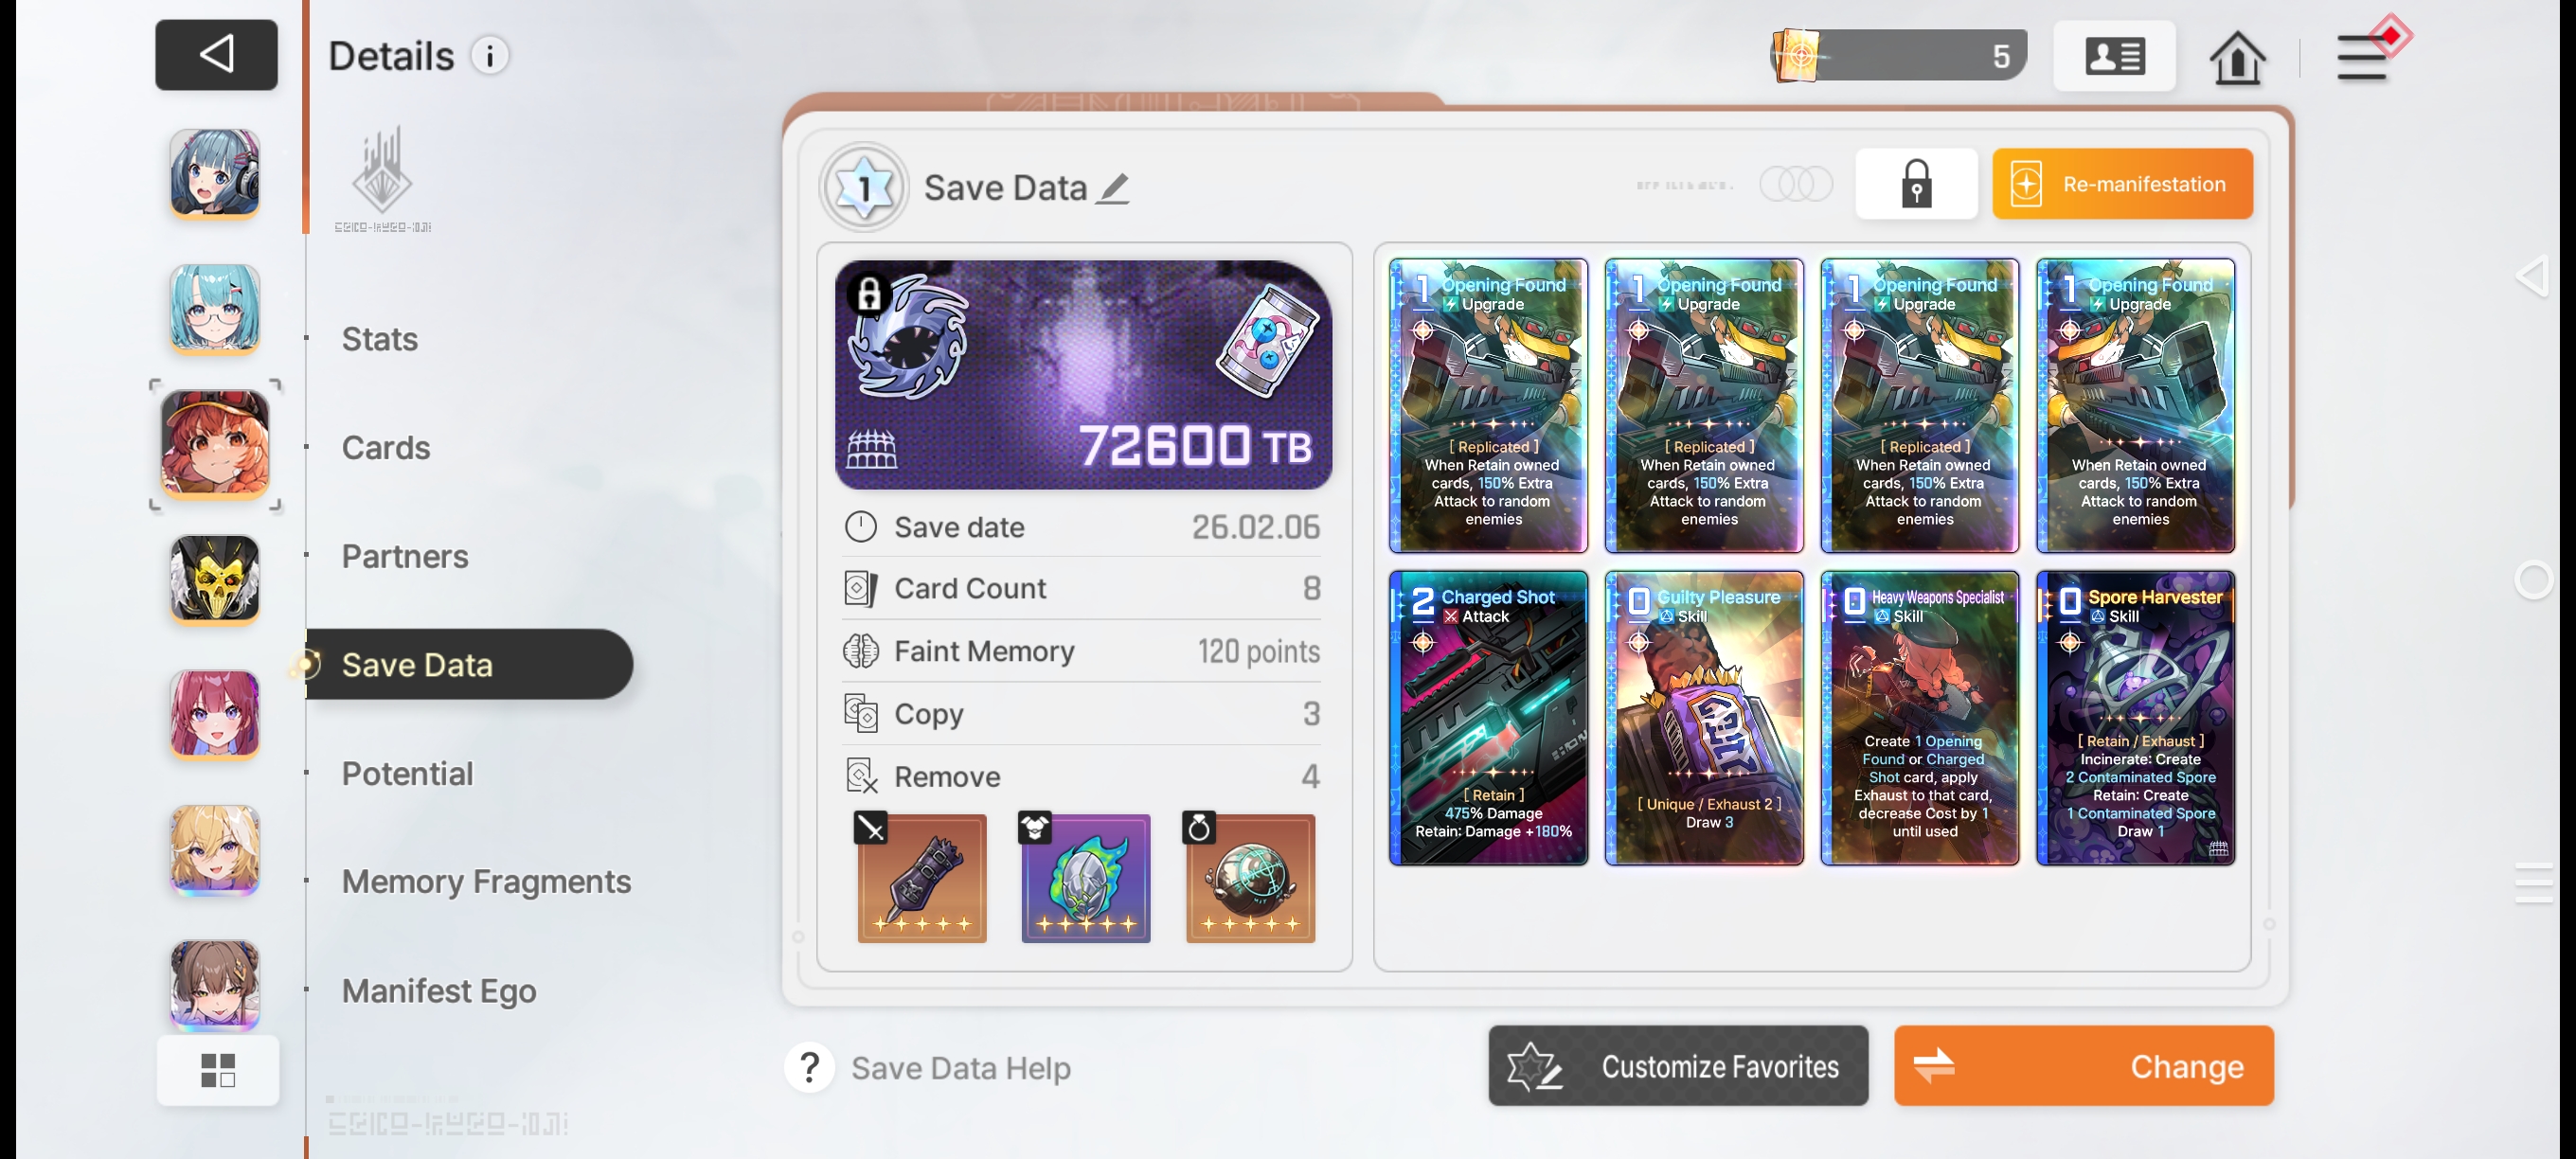Click the Save Data Help question mark

coord(809,1067)
